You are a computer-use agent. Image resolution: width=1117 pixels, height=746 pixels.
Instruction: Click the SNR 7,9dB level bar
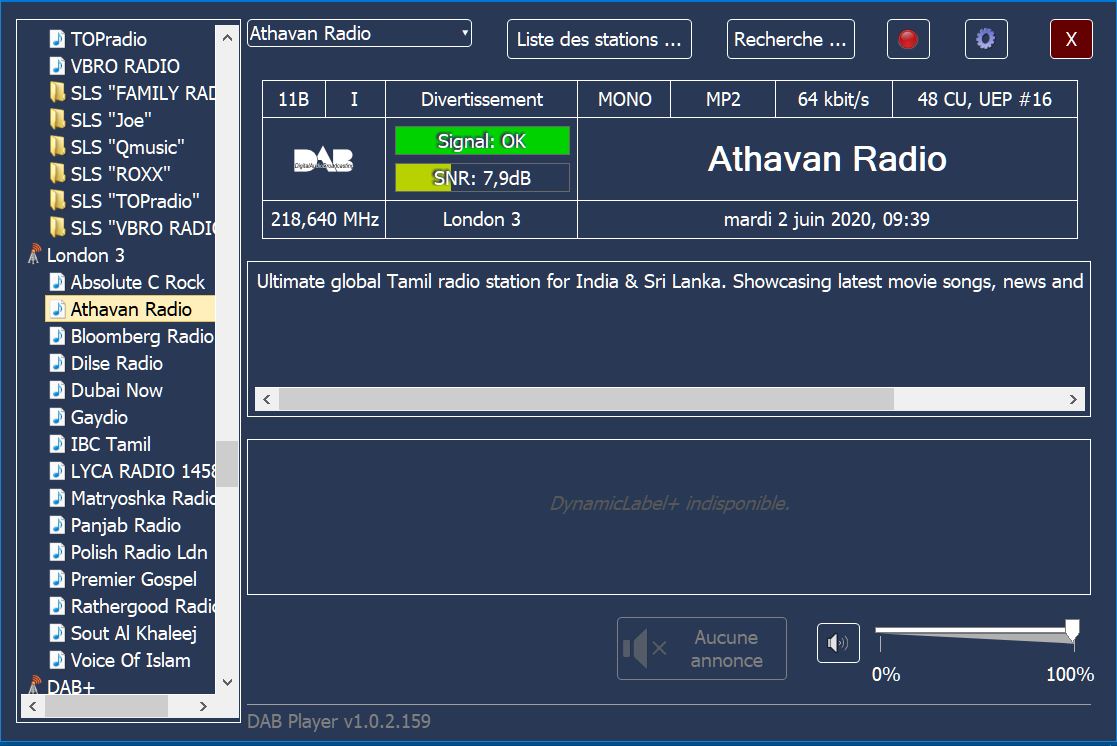pos(482,178)
